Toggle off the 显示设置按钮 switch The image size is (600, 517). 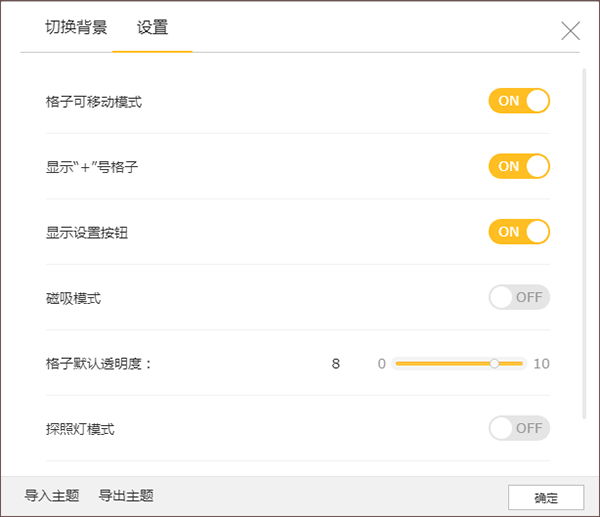[x=519, y=232]
